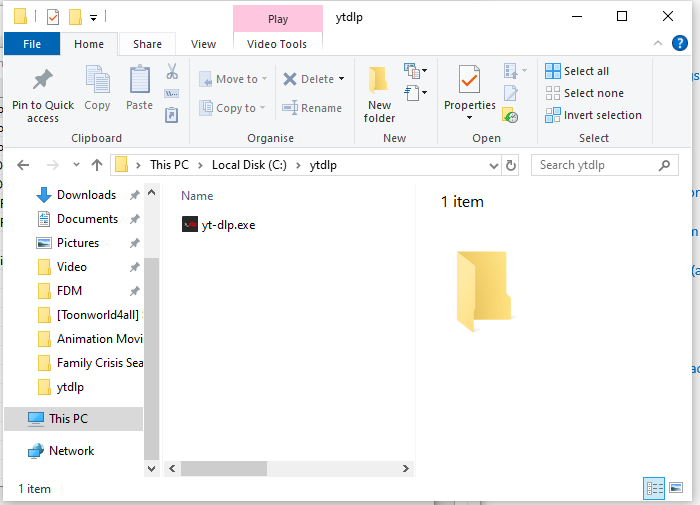This screenshot has width=700, height=505.
Task: Expand the Delete dropdown arrow
Action: [x=341, y=79]
